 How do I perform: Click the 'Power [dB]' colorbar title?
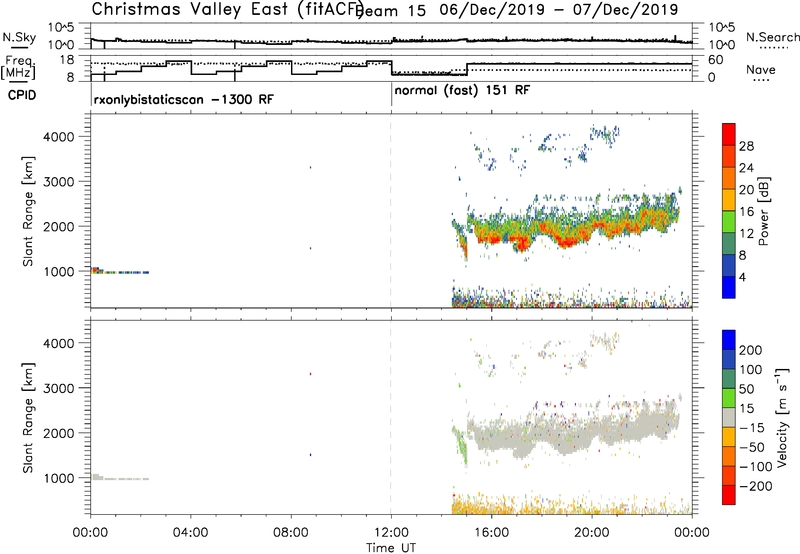pos(764,211)
